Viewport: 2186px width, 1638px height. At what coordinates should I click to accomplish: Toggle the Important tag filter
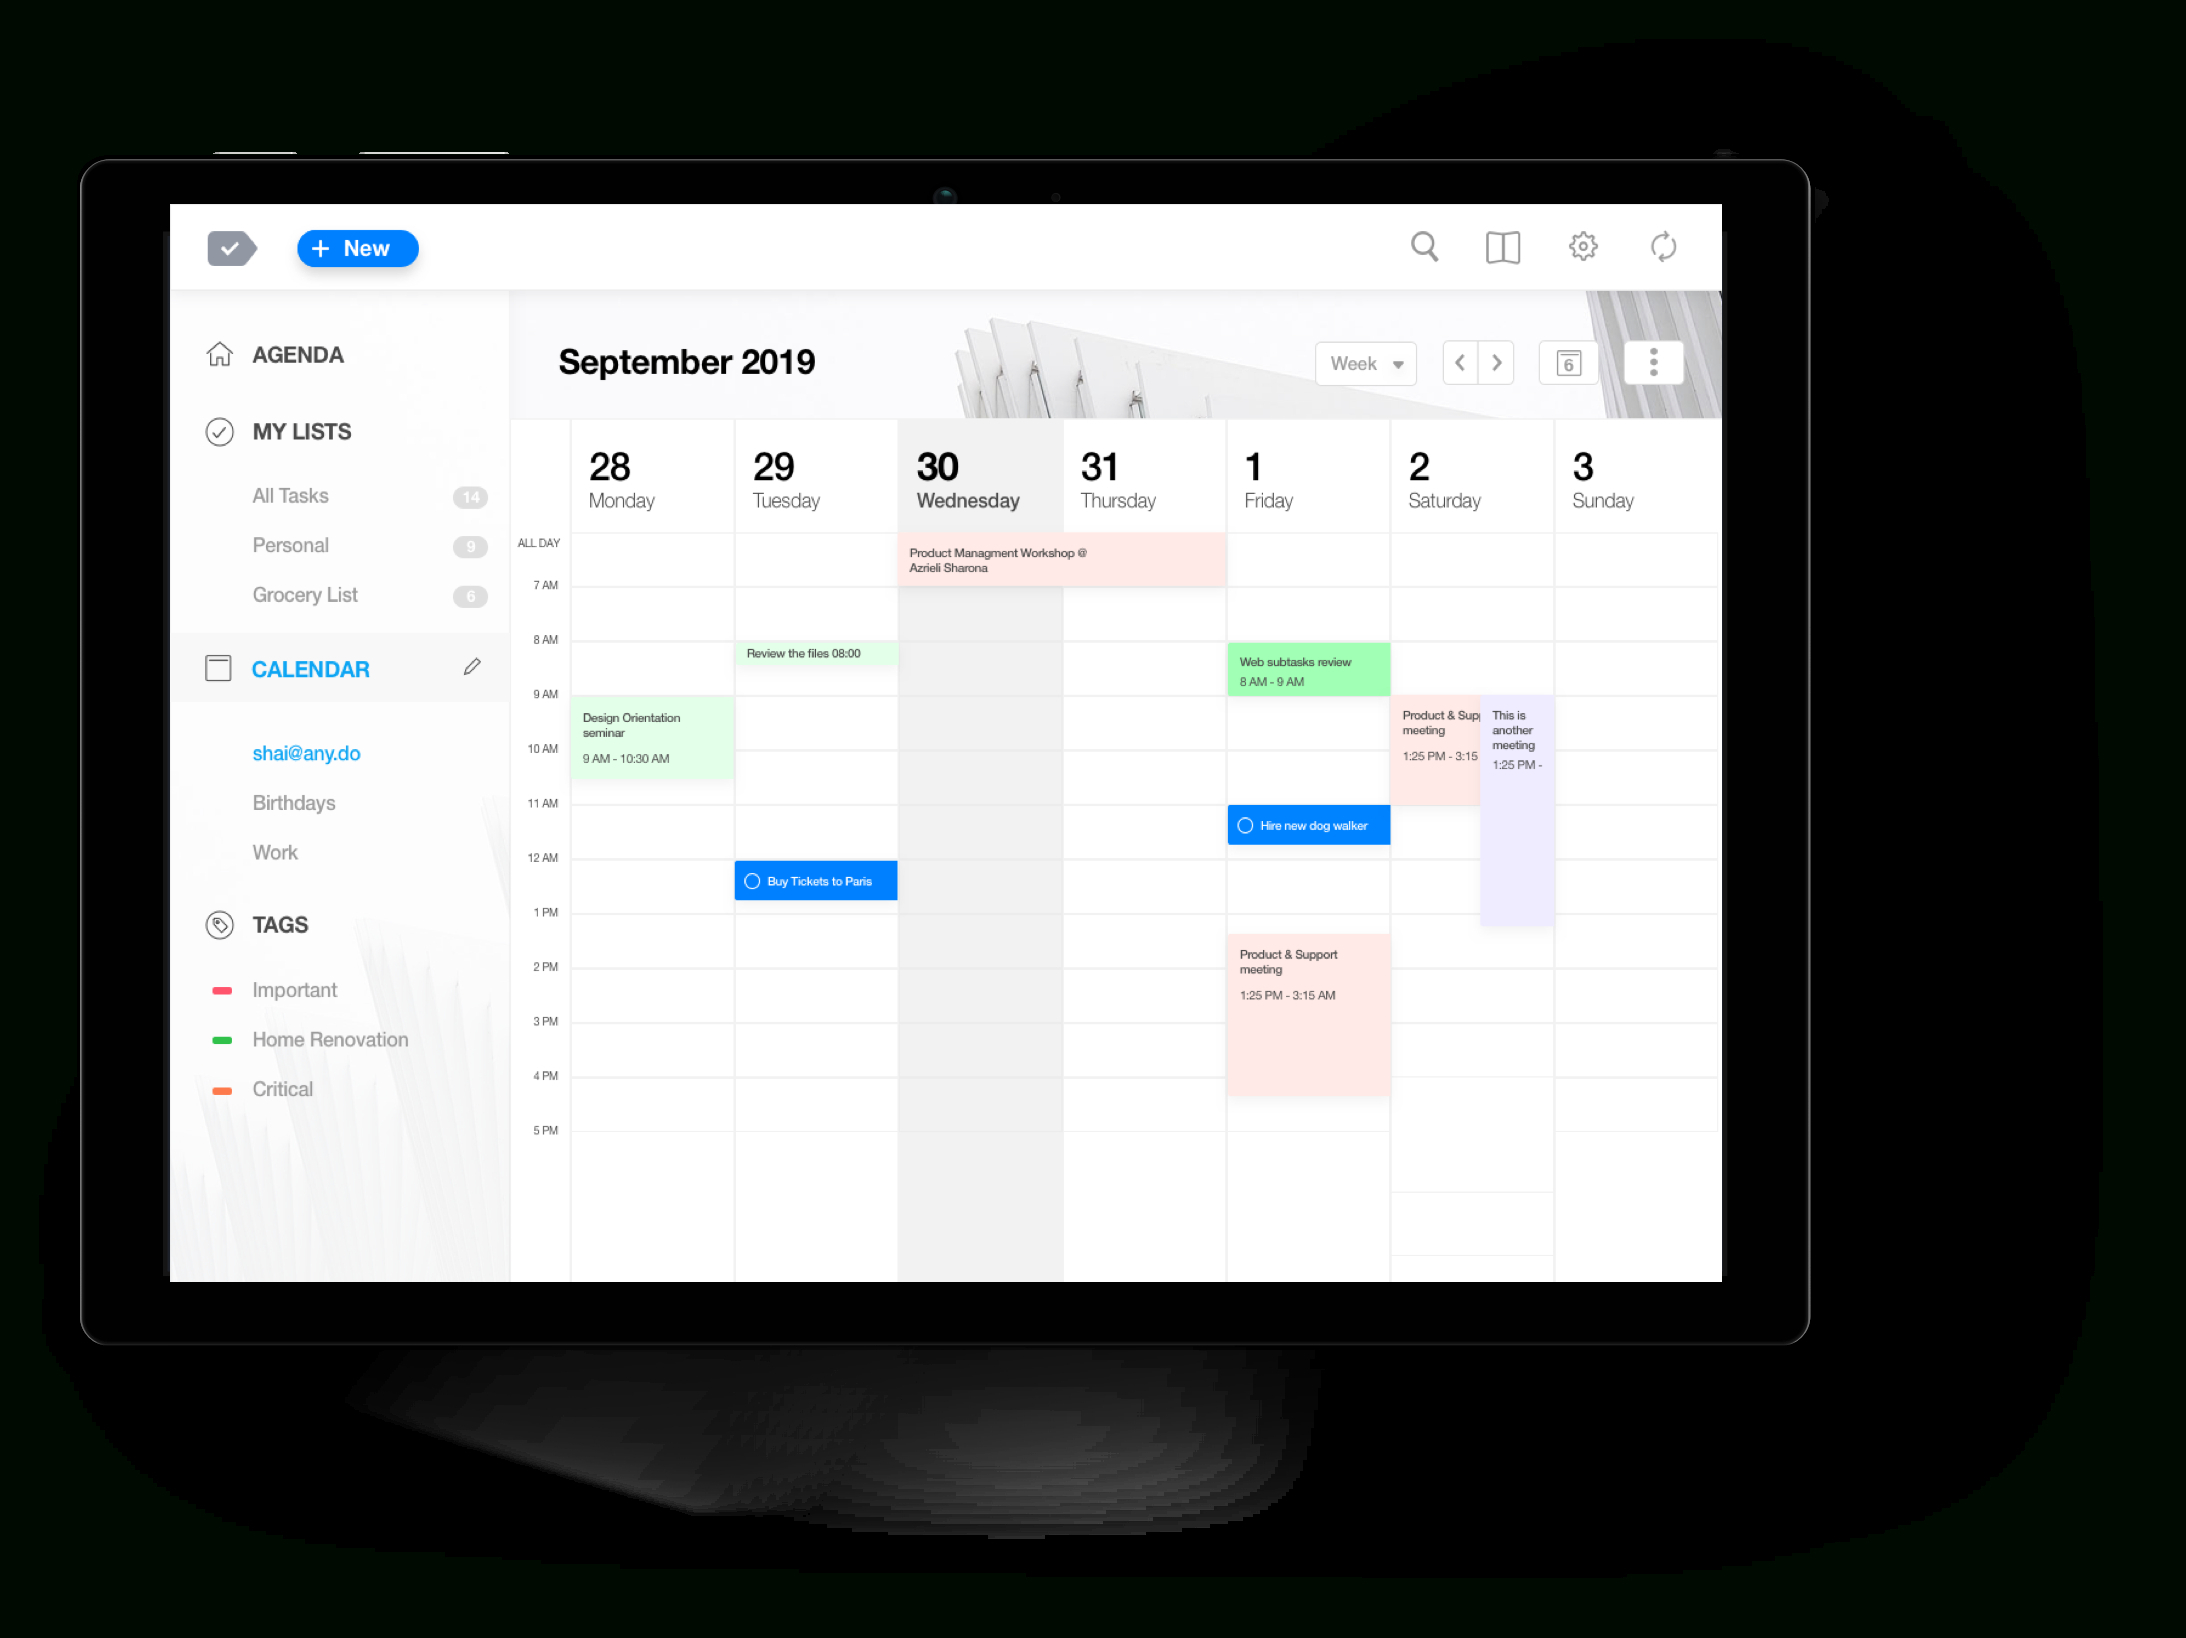(292, 991)
